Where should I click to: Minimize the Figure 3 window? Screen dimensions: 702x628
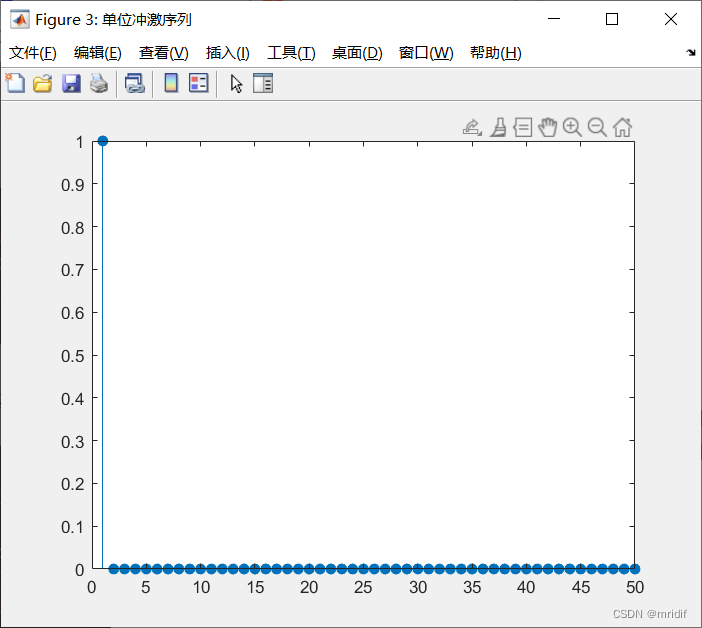tap(554, 19)
